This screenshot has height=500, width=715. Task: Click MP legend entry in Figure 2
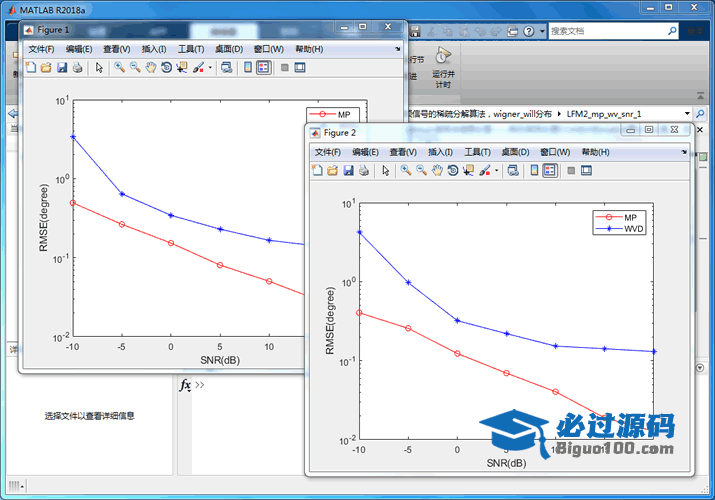pos(620,217)
